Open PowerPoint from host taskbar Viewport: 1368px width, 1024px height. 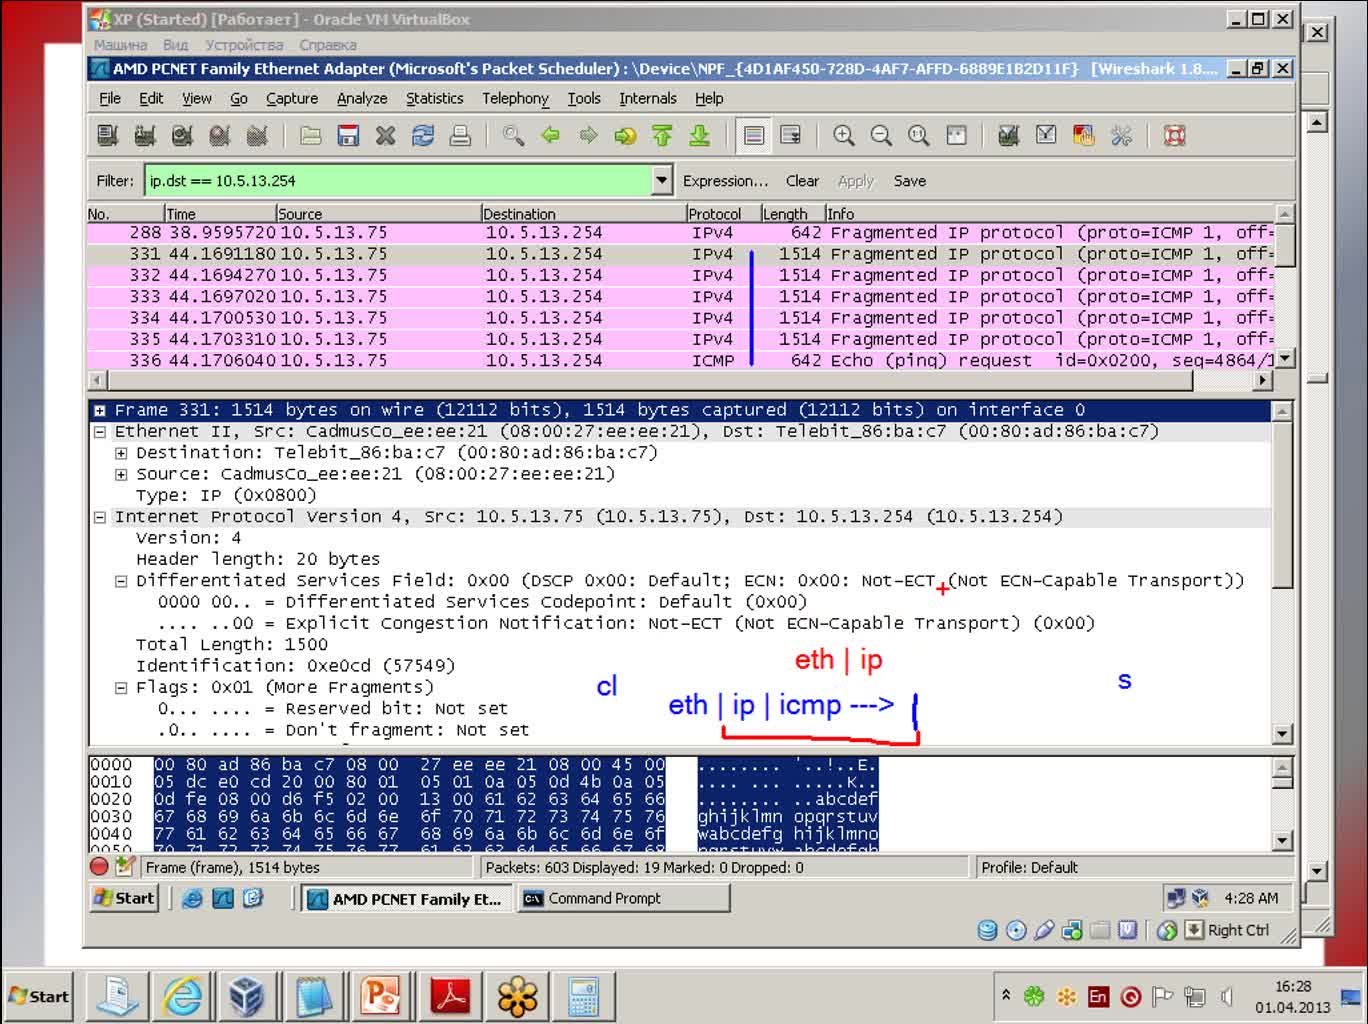tap(383, 996)
